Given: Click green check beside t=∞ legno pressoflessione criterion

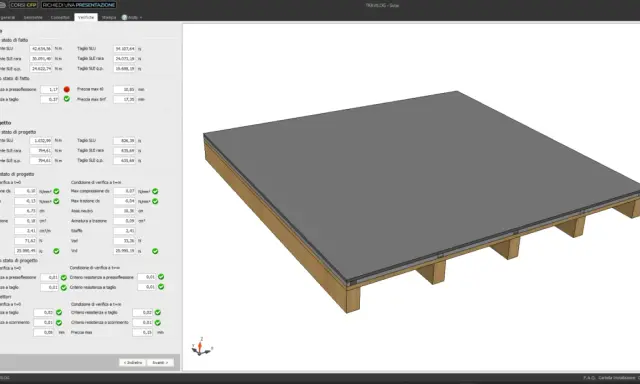Looking at the screenshot, I should (161, 277).
